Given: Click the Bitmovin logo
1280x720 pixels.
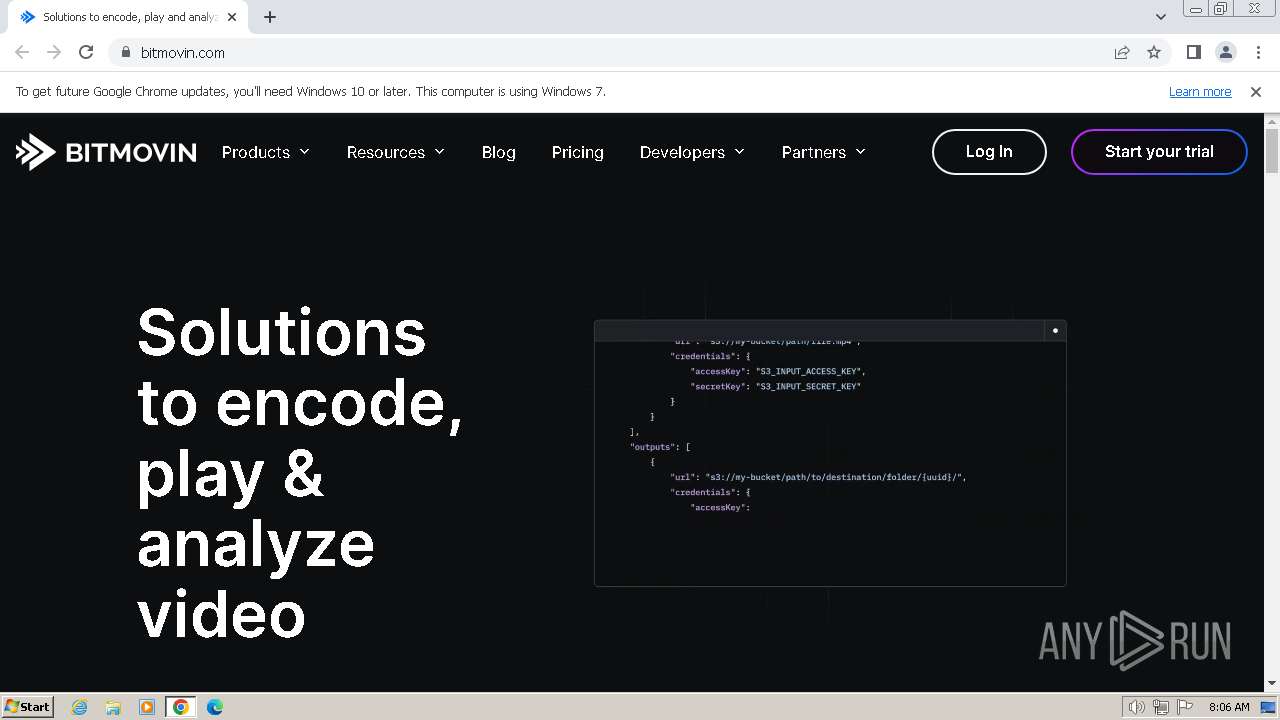Looking at the screenshot, I should pos(106,152).
